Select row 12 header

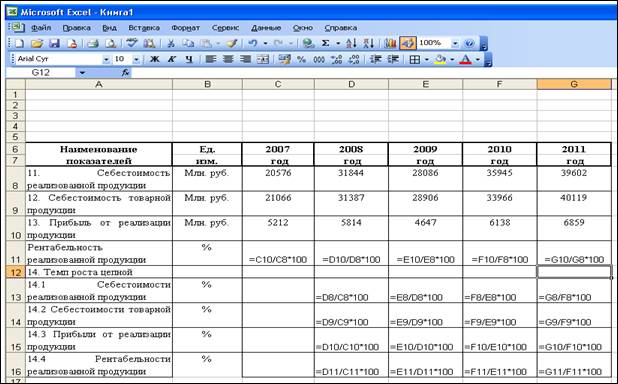[15, 272]
